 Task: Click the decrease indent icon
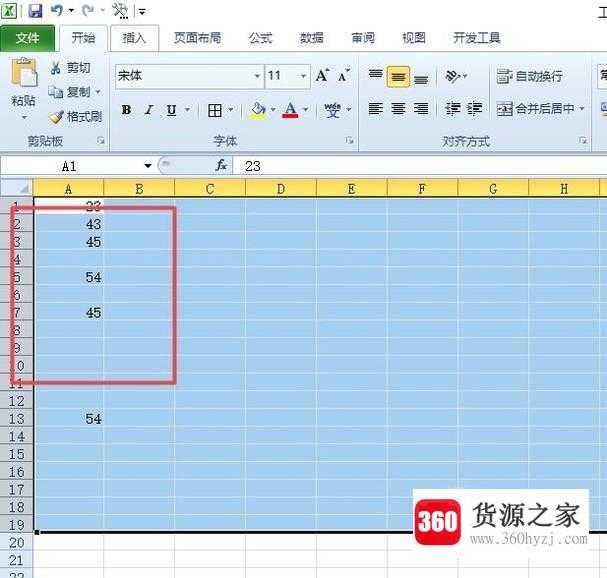(x=452, y=109)
